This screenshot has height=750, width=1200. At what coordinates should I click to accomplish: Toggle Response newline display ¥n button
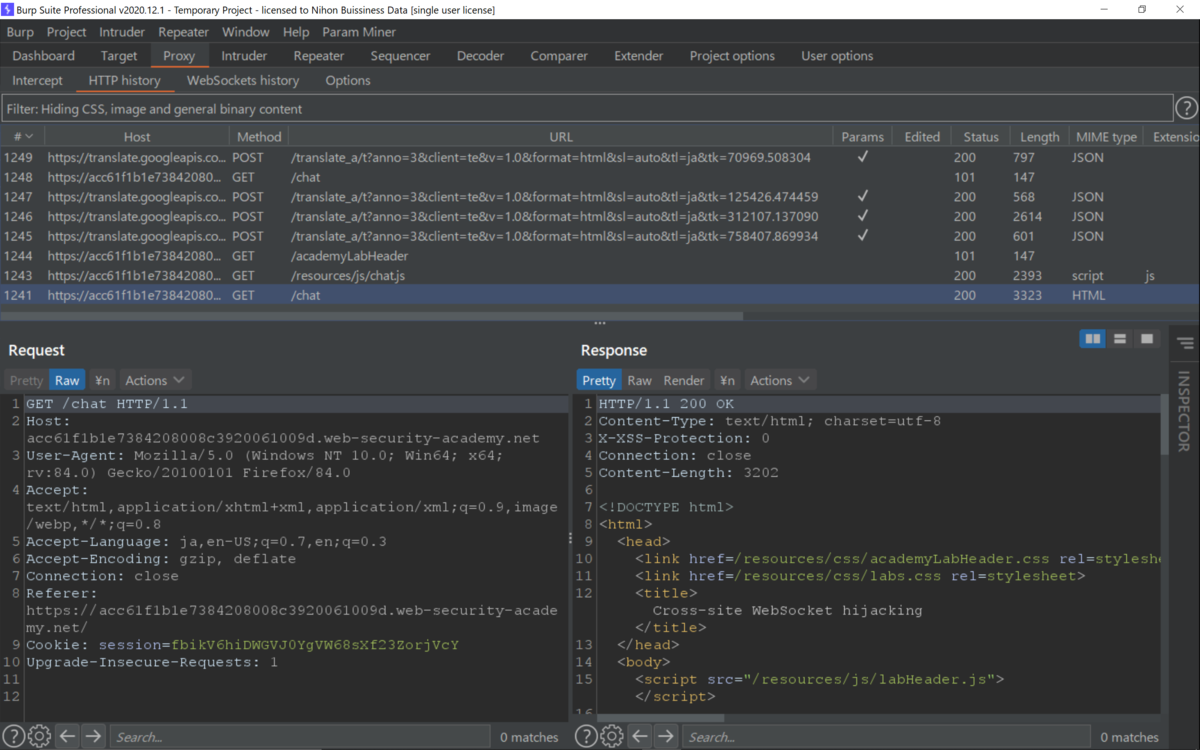tap(727, 380)
